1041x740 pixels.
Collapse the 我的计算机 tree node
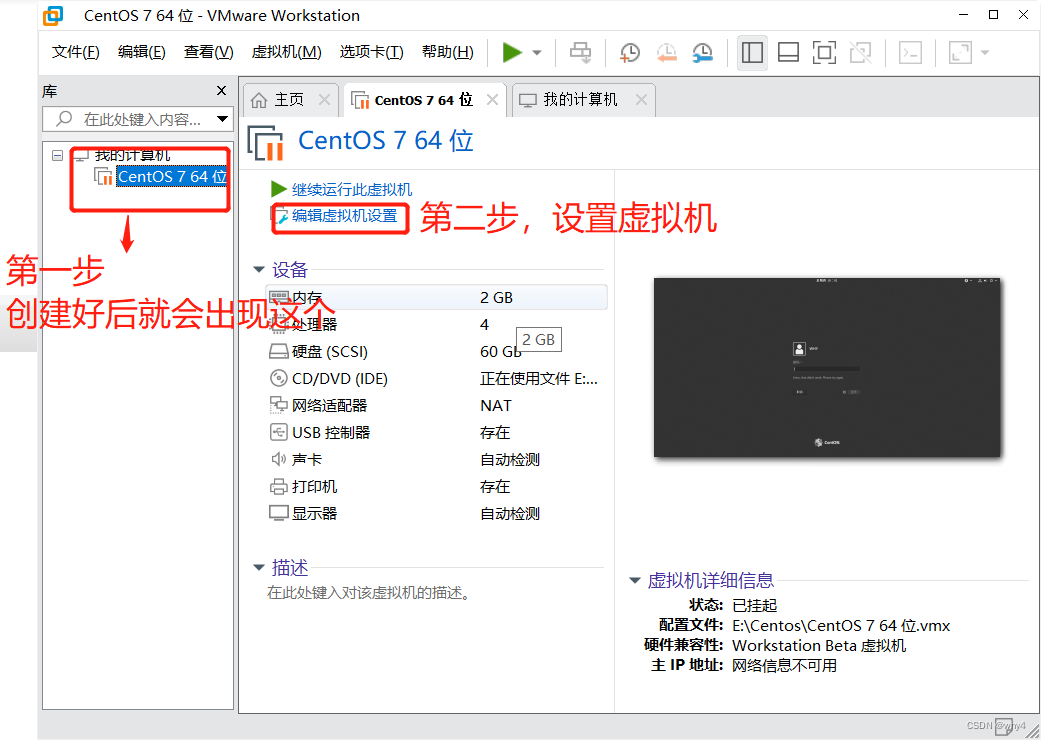[x=58, y=155]
